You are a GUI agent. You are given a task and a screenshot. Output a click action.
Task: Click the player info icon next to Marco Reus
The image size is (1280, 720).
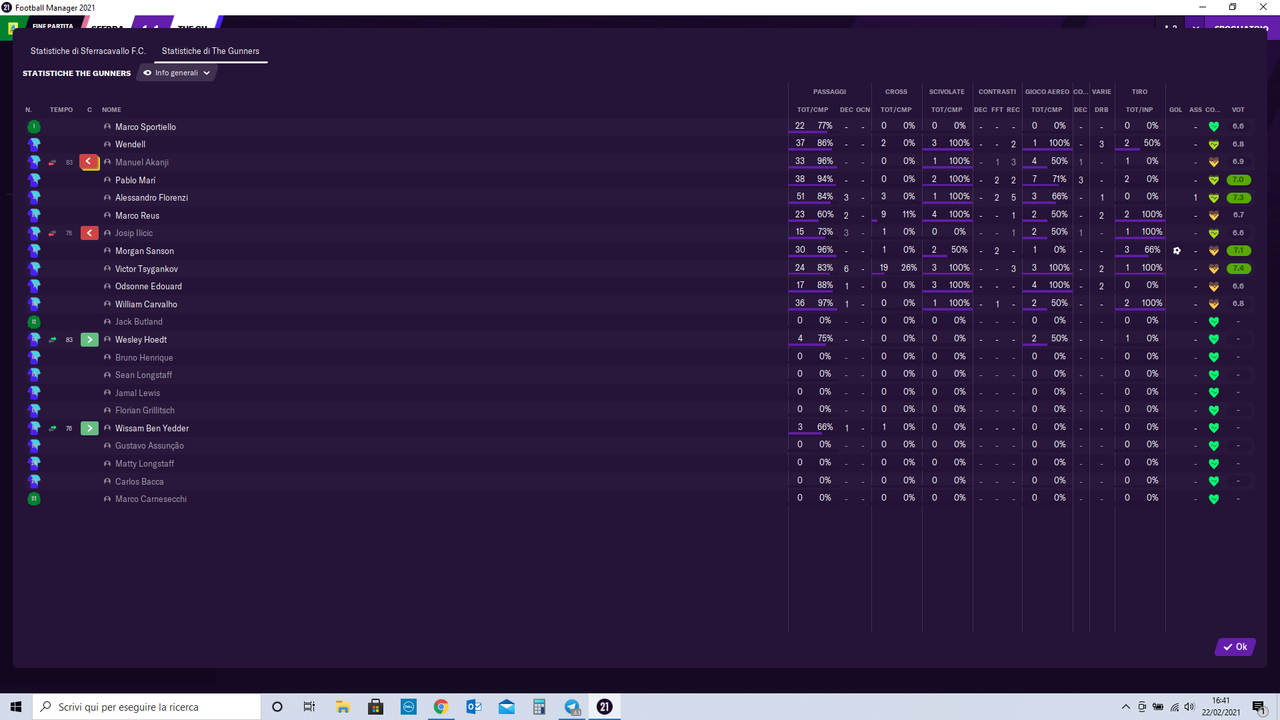(x=108, y=216)
